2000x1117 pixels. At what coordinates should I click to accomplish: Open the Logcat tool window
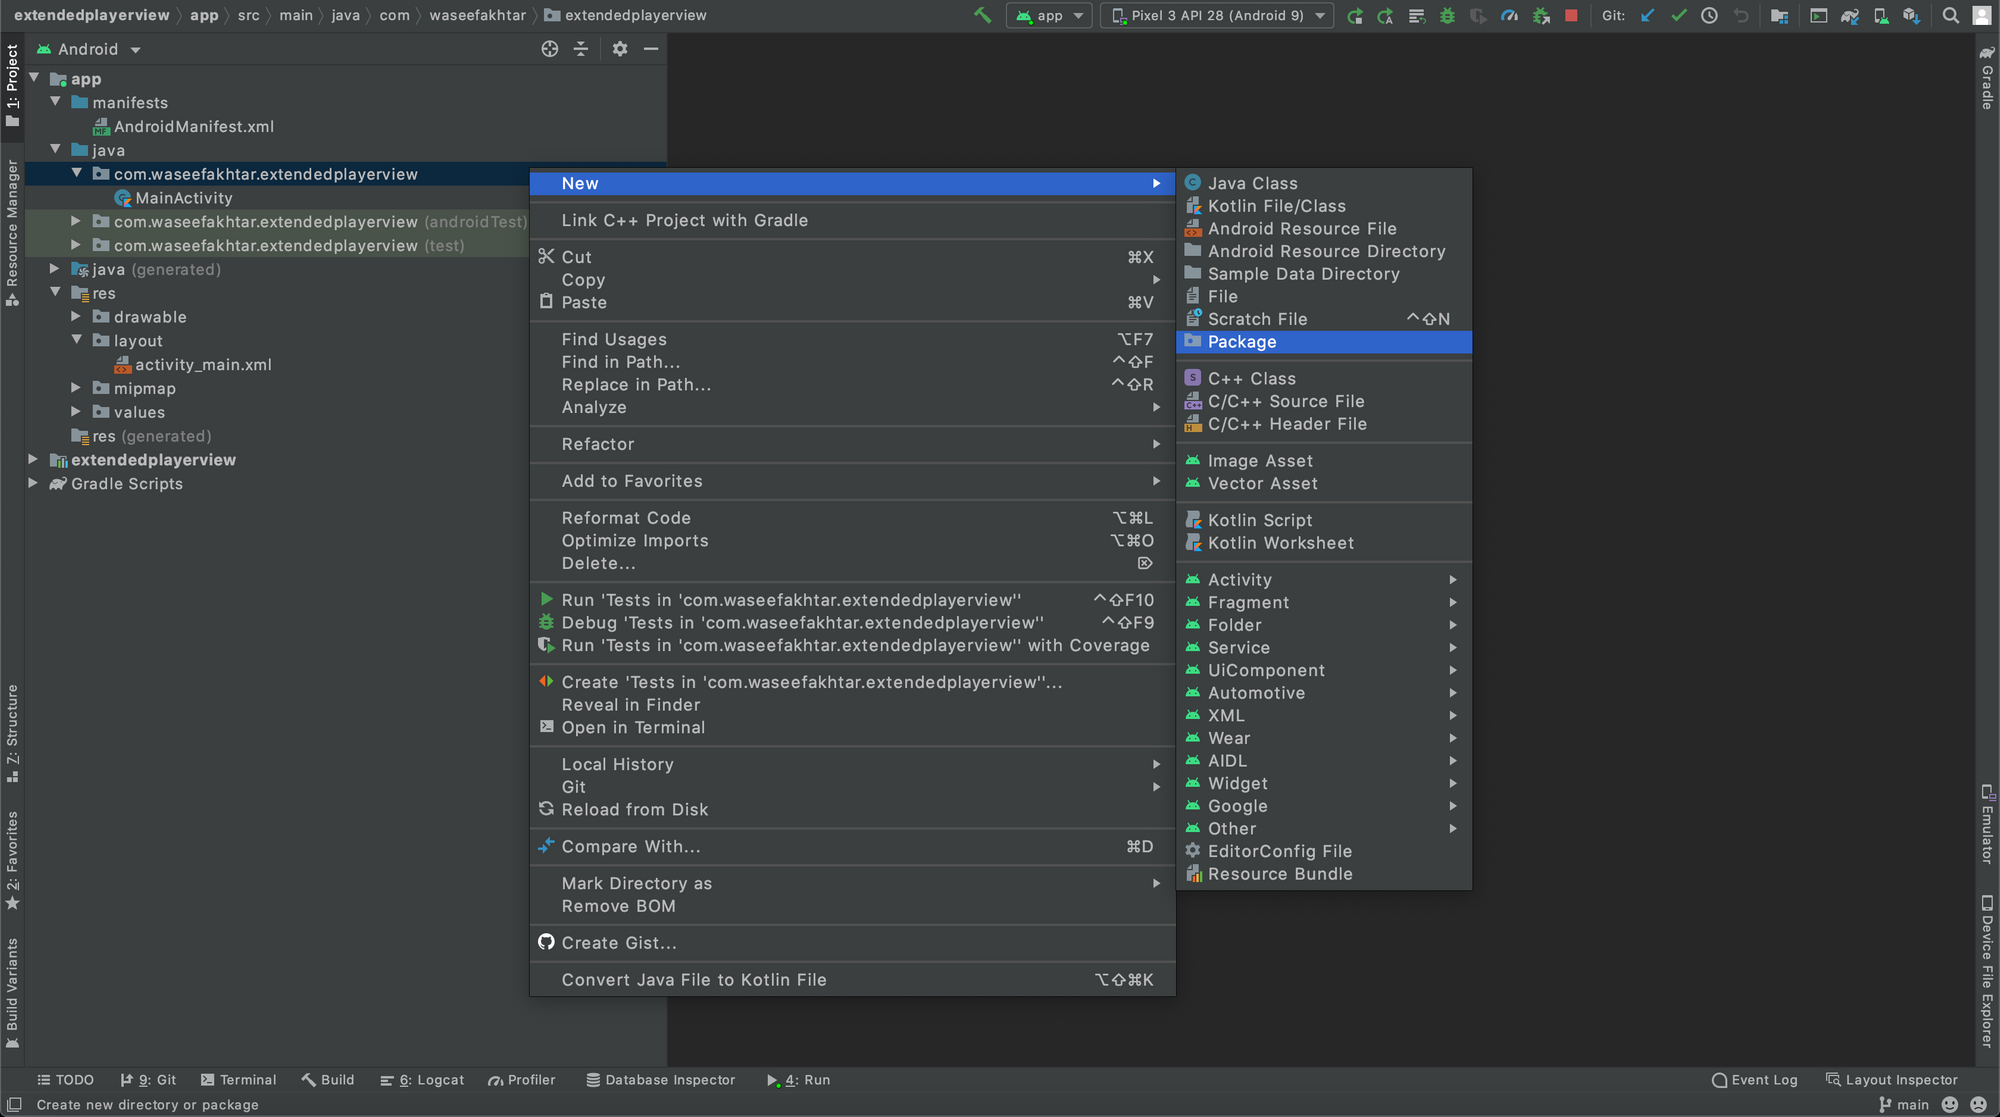point(422,1080)
